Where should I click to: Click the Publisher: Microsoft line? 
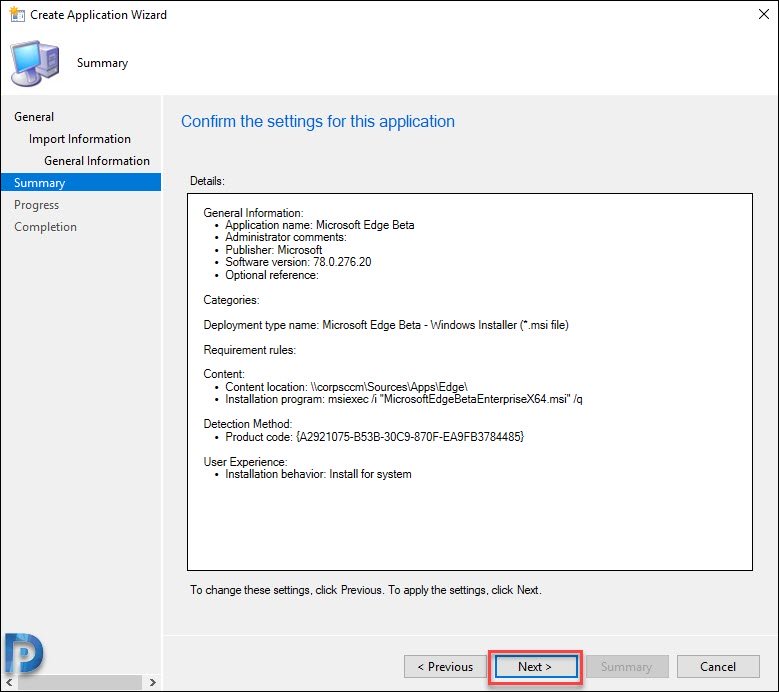pos(273,250)
